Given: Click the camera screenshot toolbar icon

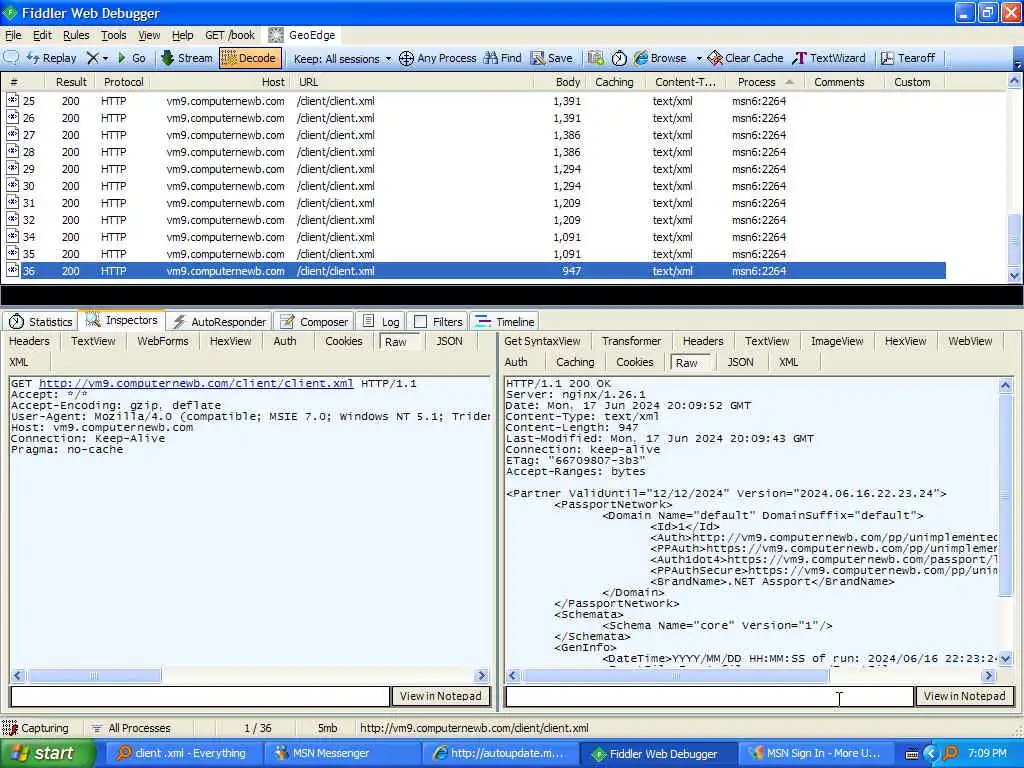Looking at the screenshot, I should point(596,58).
